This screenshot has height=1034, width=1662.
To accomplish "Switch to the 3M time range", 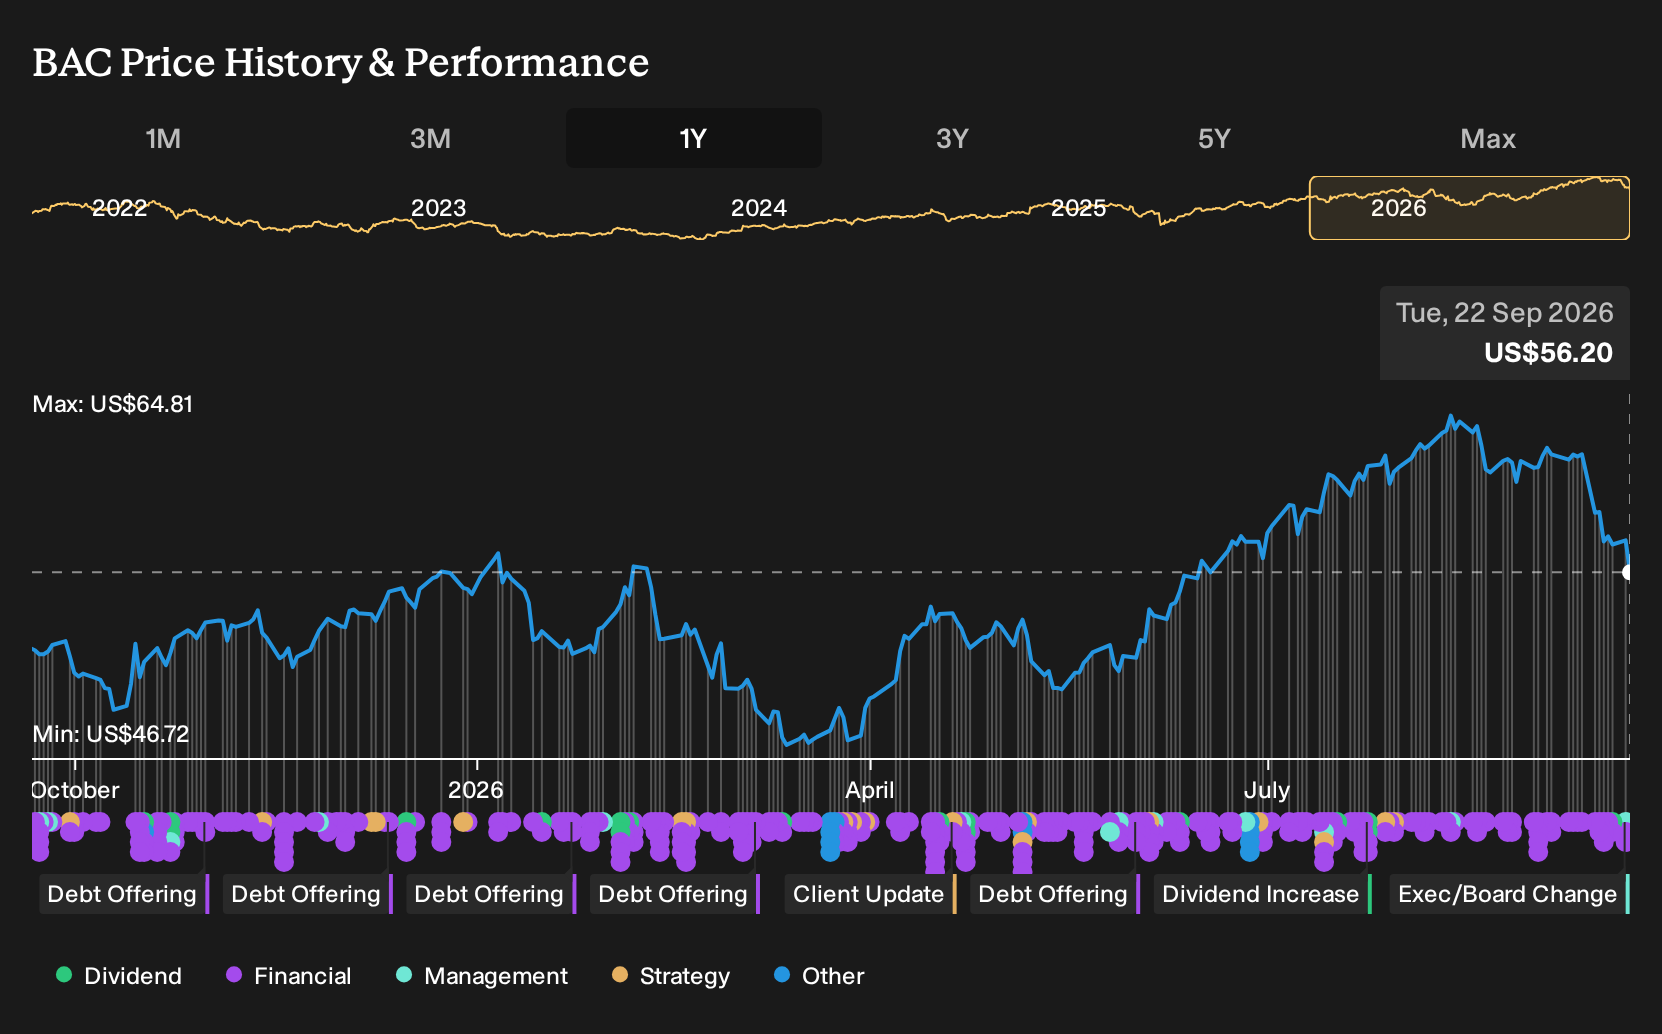I will click(x=430, y=138).
